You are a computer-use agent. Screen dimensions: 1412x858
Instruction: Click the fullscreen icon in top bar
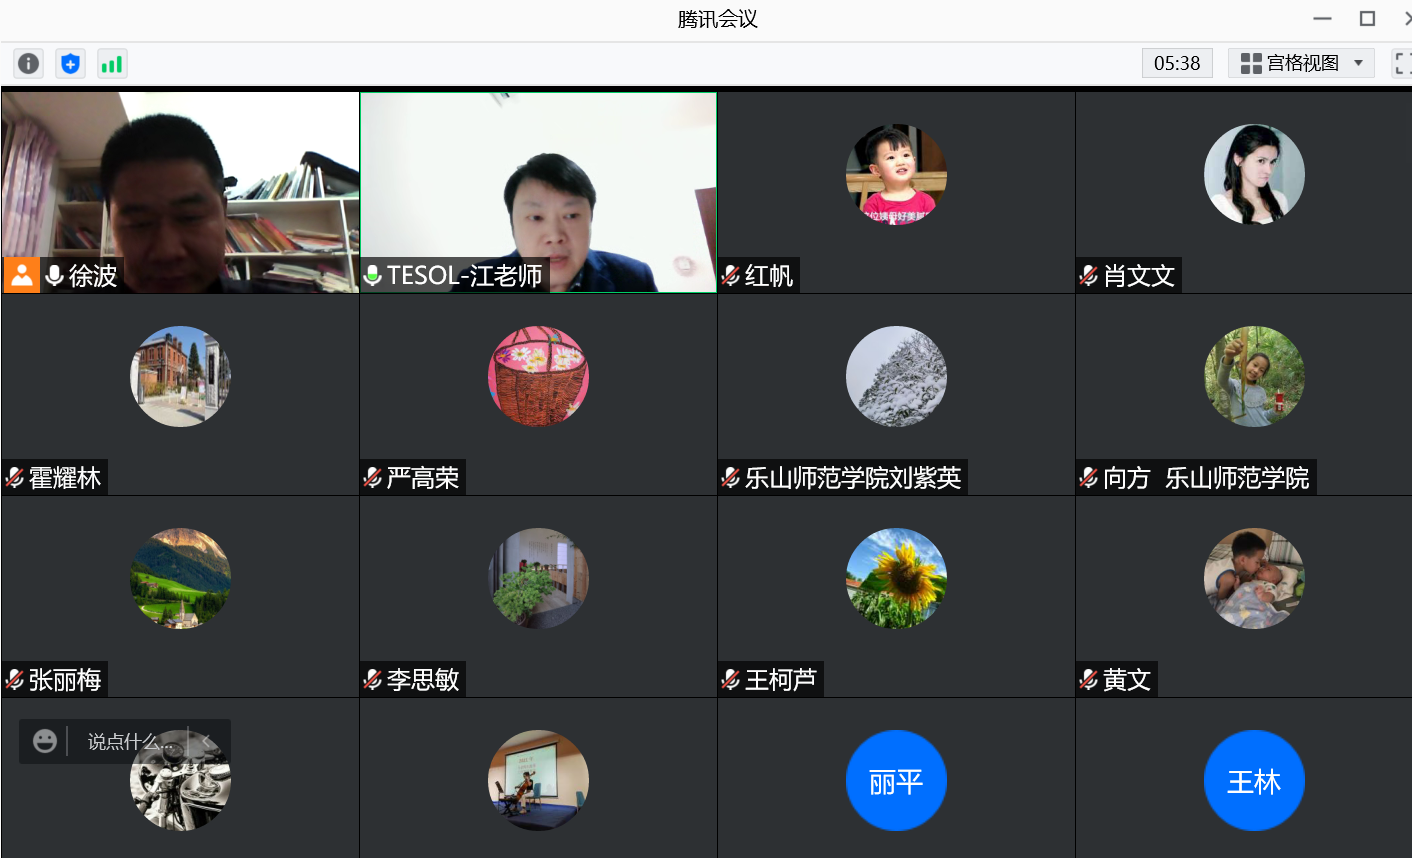tap(1402, 64)
